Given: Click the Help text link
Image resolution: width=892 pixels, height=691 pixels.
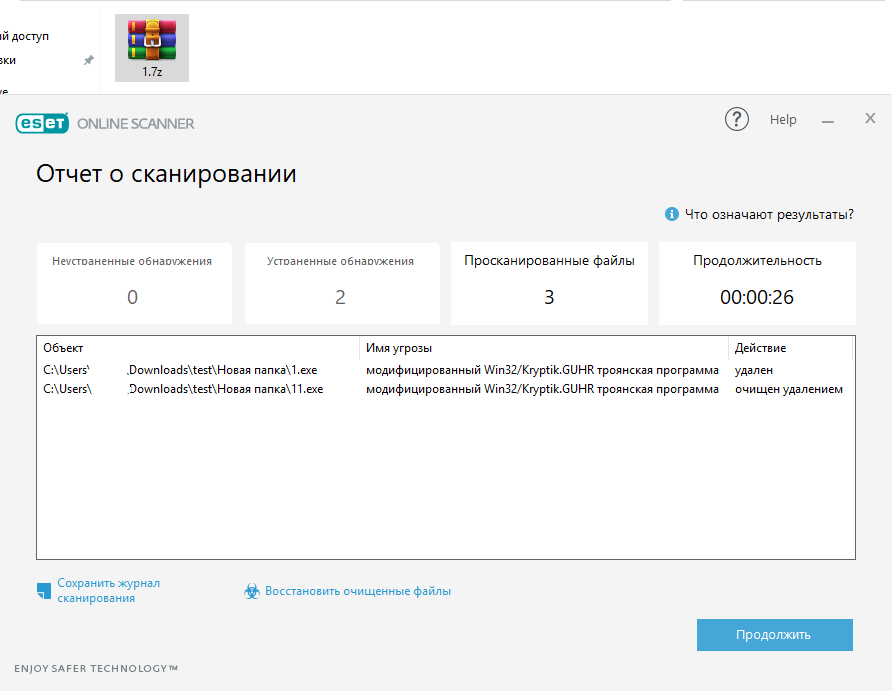Looking at the screenshot, I should tap(783, 119).
